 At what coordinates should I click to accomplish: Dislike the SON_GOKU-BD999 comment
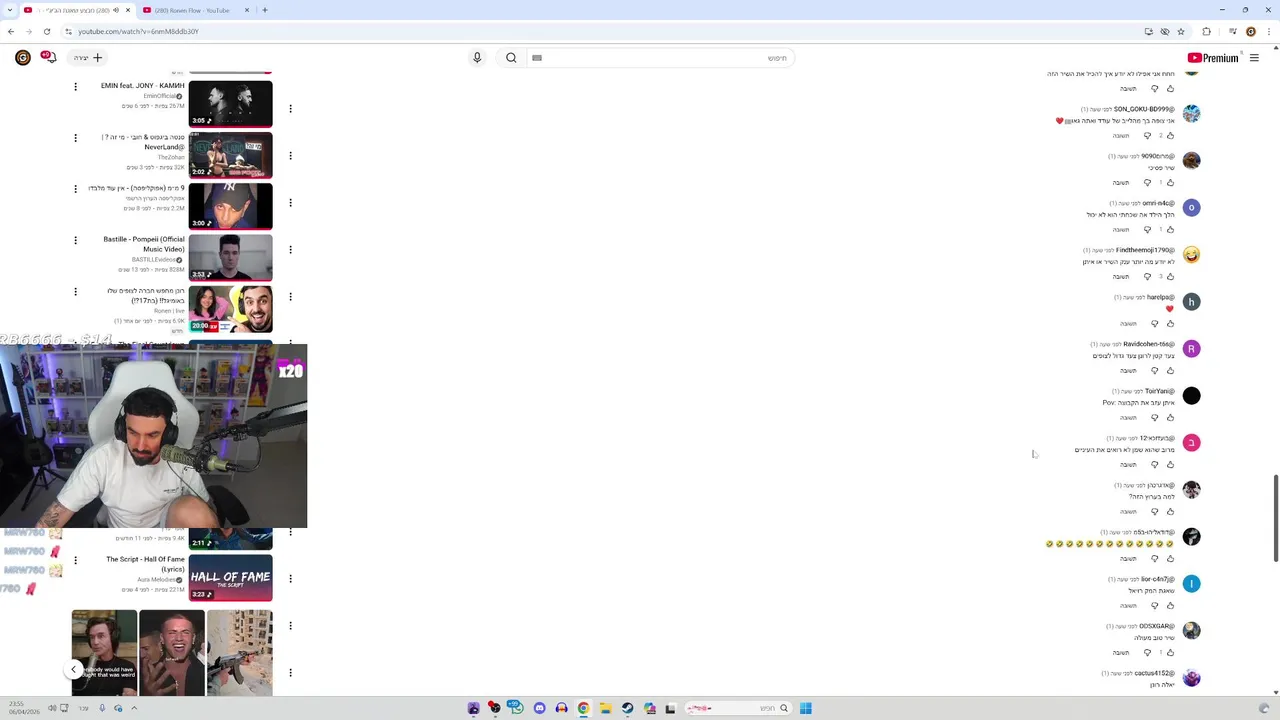tap(1148, 136)
